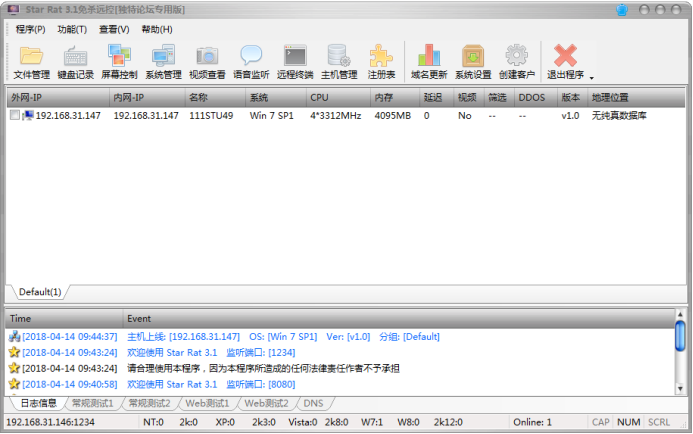
Task: Open 键盘记录 keylogger tool
Action: [x=76, y=62]
